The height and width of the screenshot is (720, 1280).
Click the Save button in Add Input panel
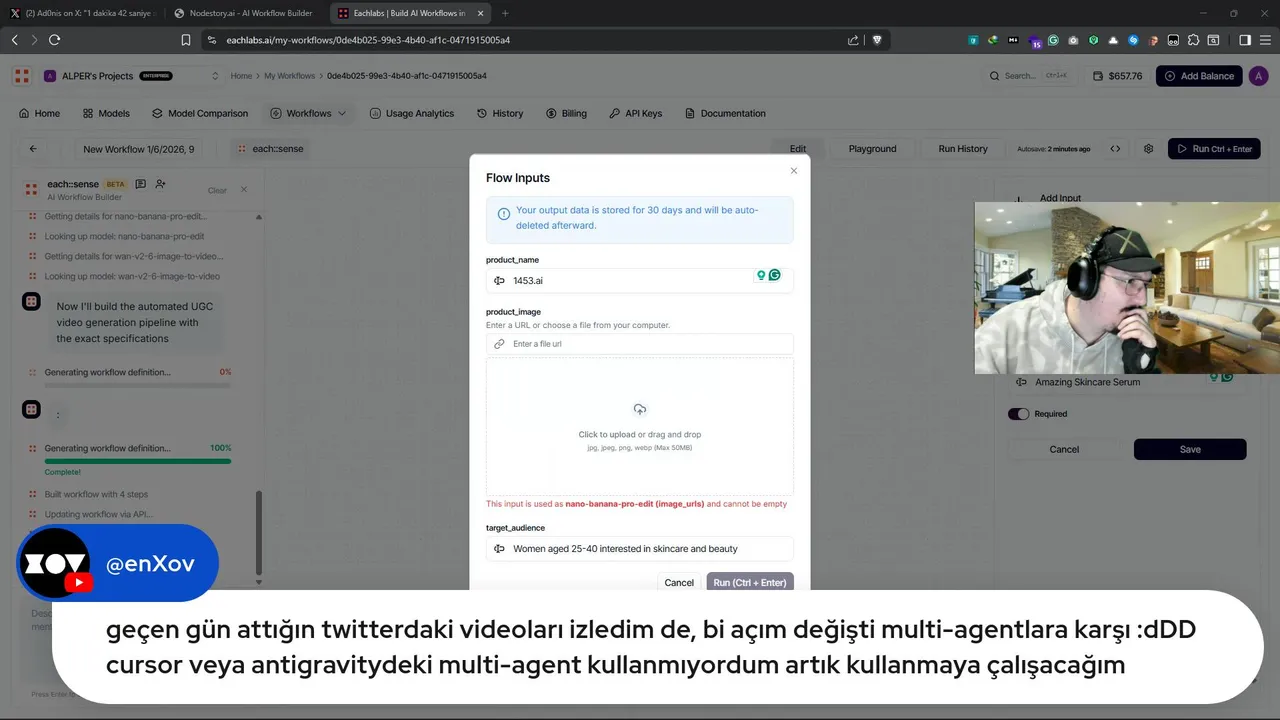[1190, 449]
